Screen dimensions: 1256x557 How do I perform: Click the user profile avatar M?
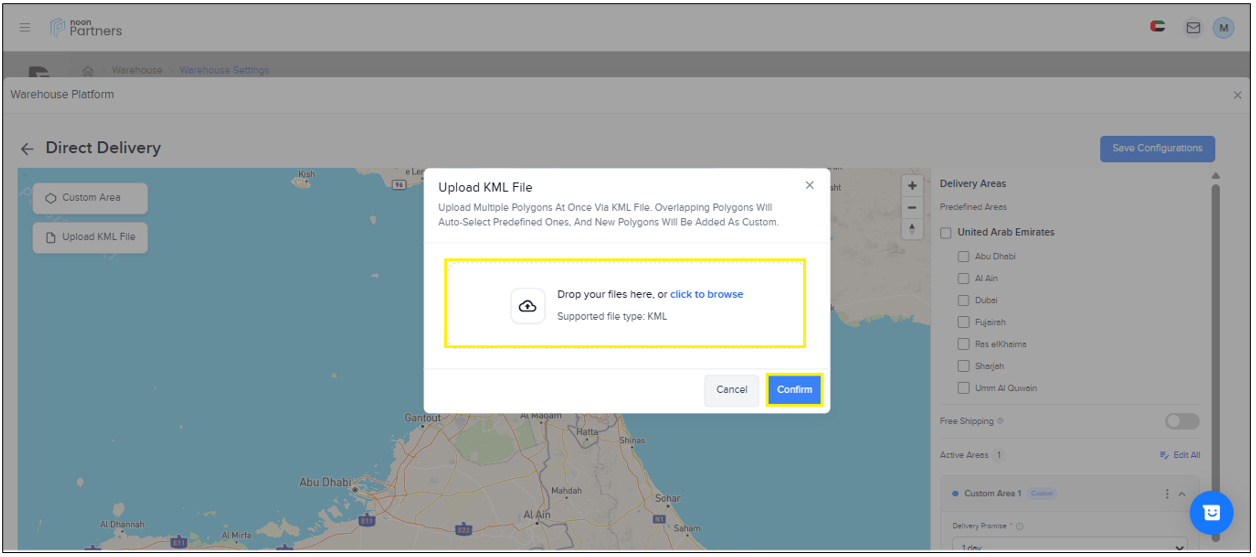pos(1223,28)
